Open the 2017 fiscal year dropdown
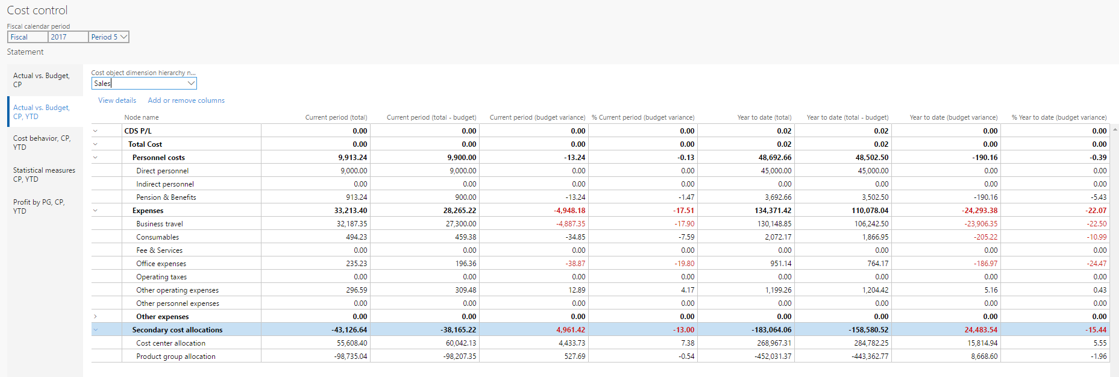 (x=68, y=36)
